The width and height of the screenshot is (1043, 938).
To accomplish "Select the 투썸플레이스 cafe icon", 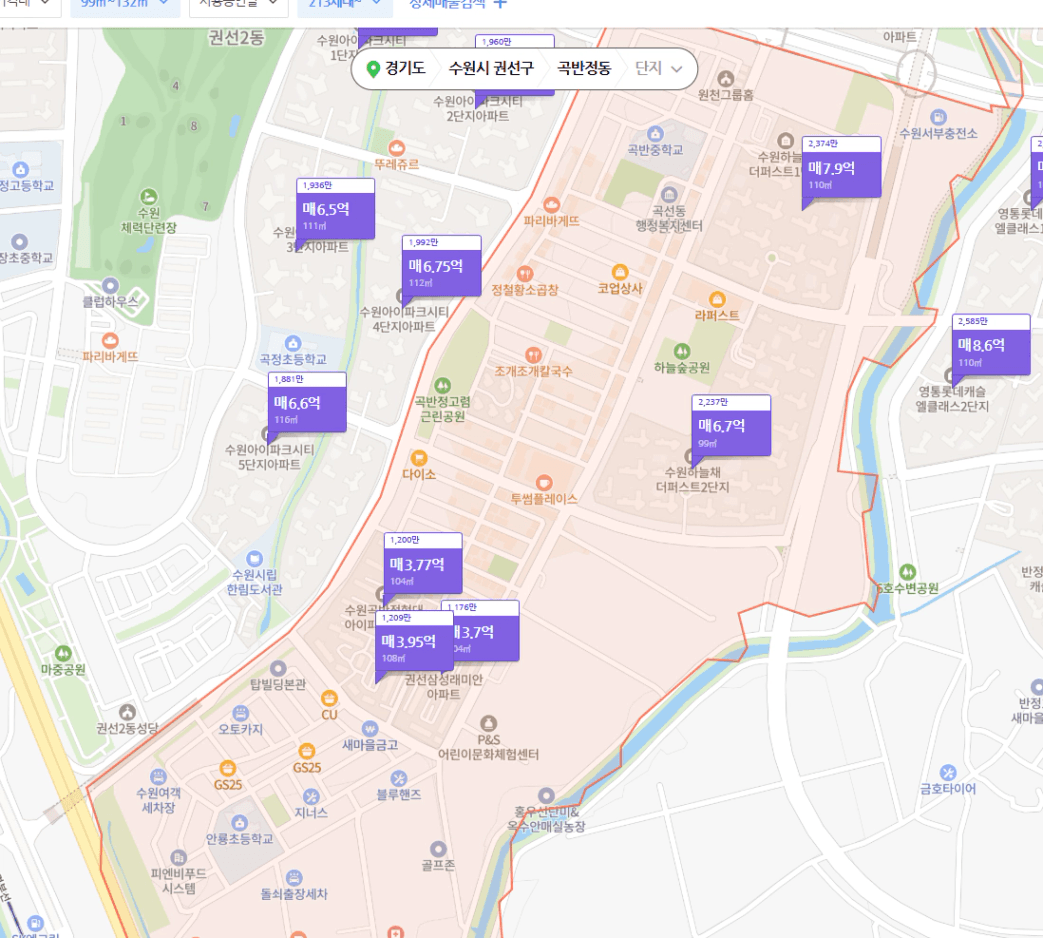I will pos(543,482).
